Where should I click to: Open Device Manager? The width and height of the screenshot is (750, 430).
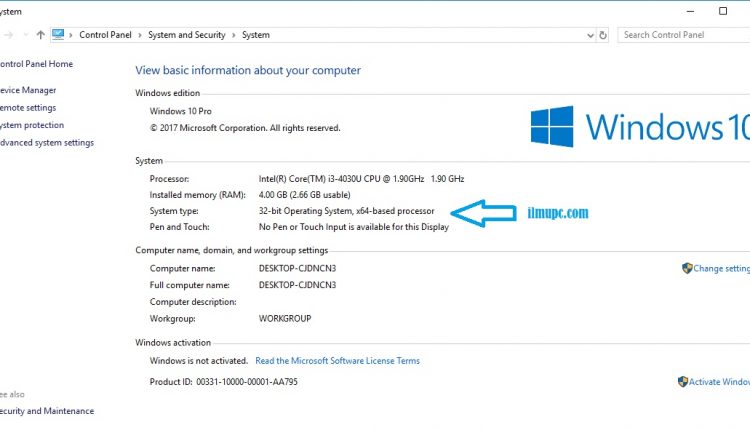coord(28,90)
